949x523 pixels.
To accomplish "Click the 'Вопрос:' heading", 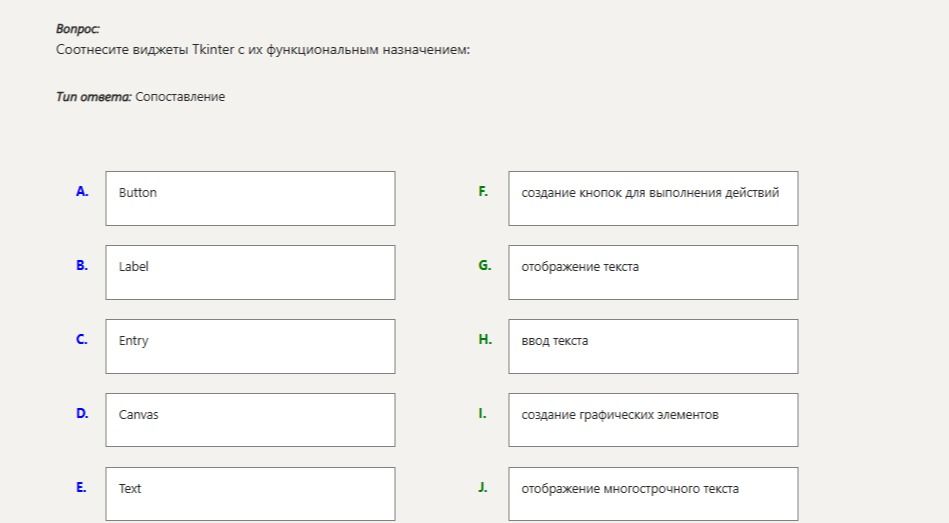I will pos(77,28).
